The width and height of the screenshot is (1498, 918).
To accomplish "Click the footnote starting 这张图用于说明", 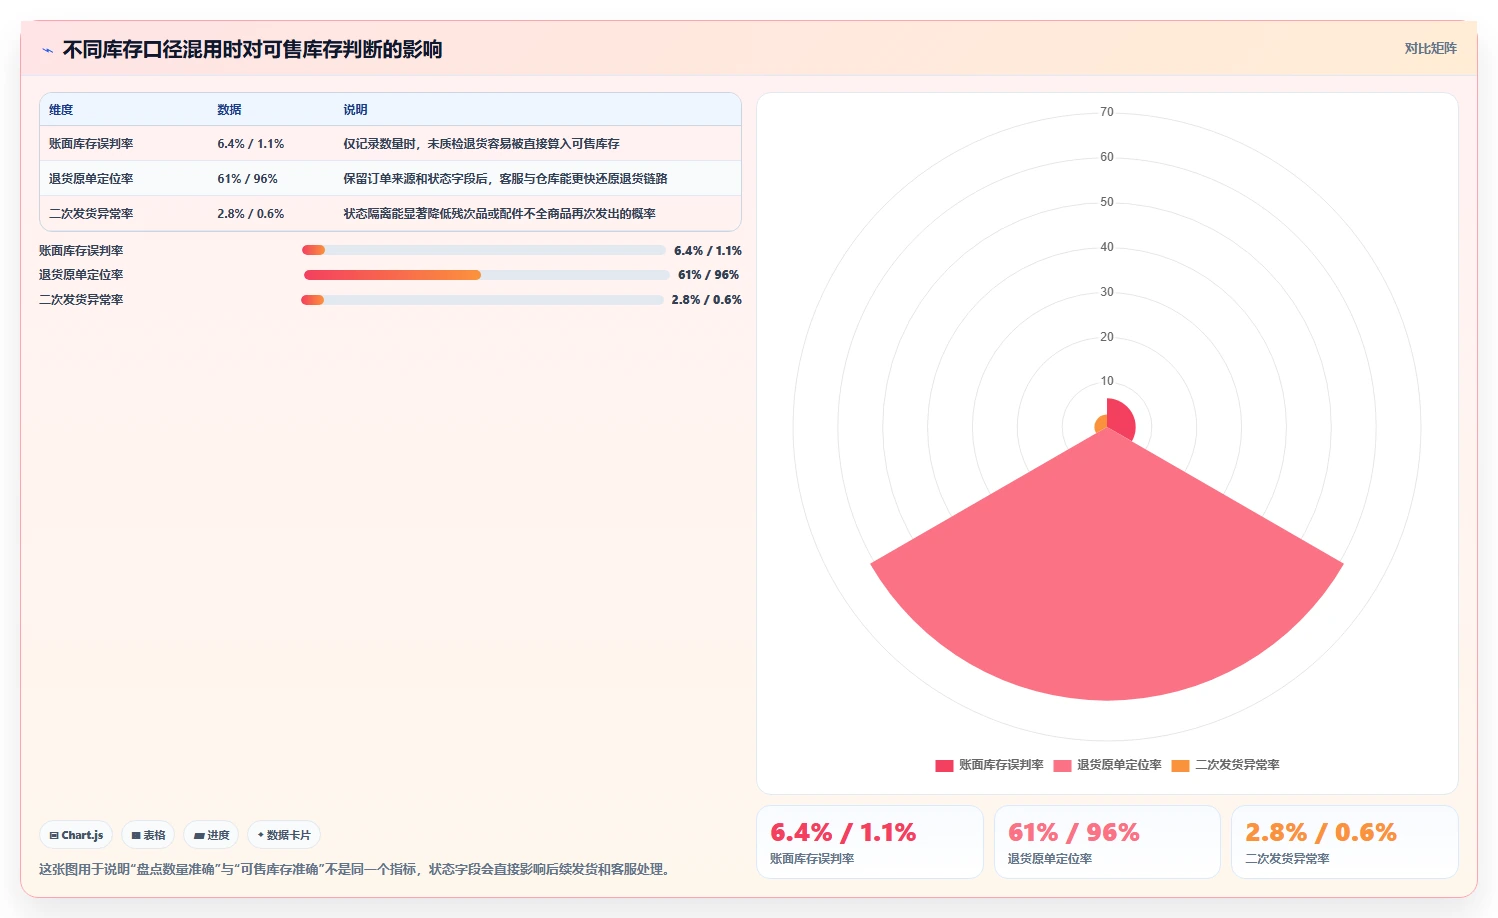I will click(357, 870).
